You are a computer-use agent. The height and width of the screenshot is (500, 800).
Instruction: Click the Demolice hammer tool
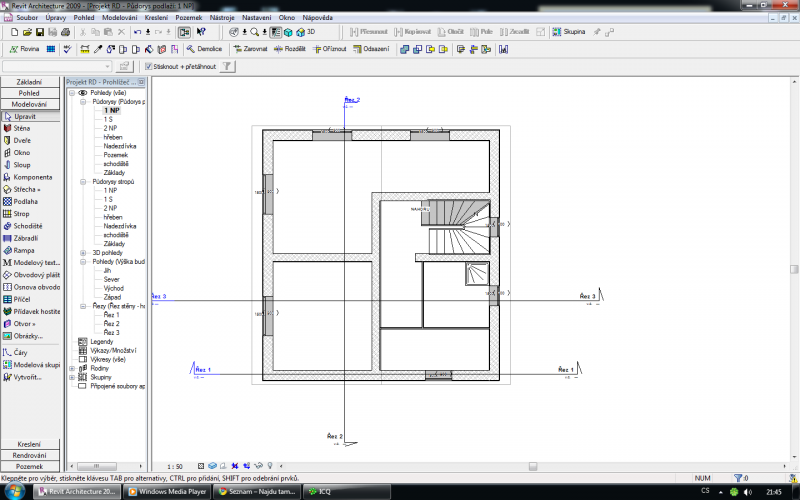tap(204, 48)
